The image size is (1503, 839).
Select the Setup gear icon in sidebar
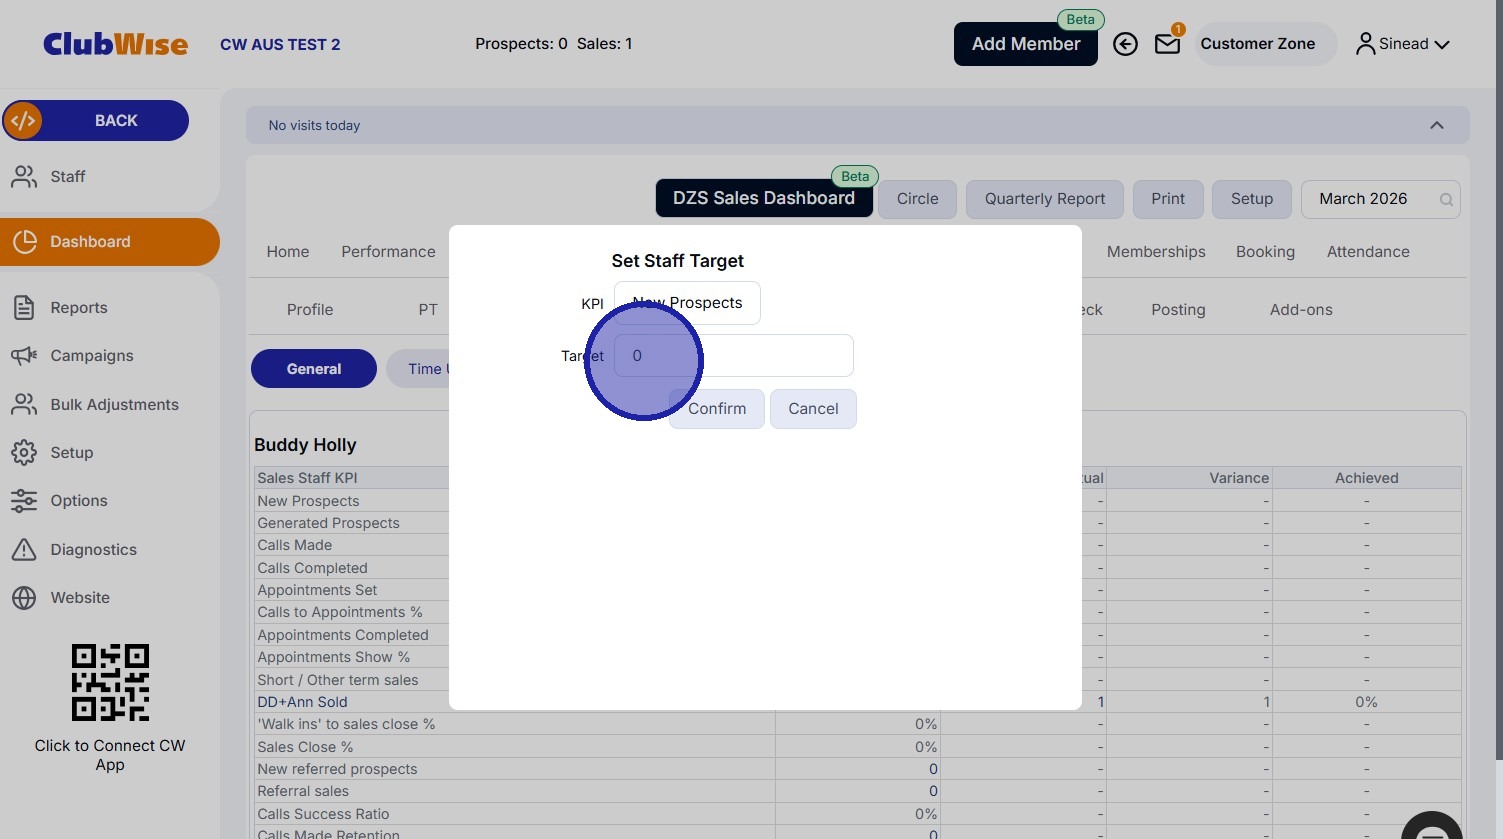pos(24,453)
